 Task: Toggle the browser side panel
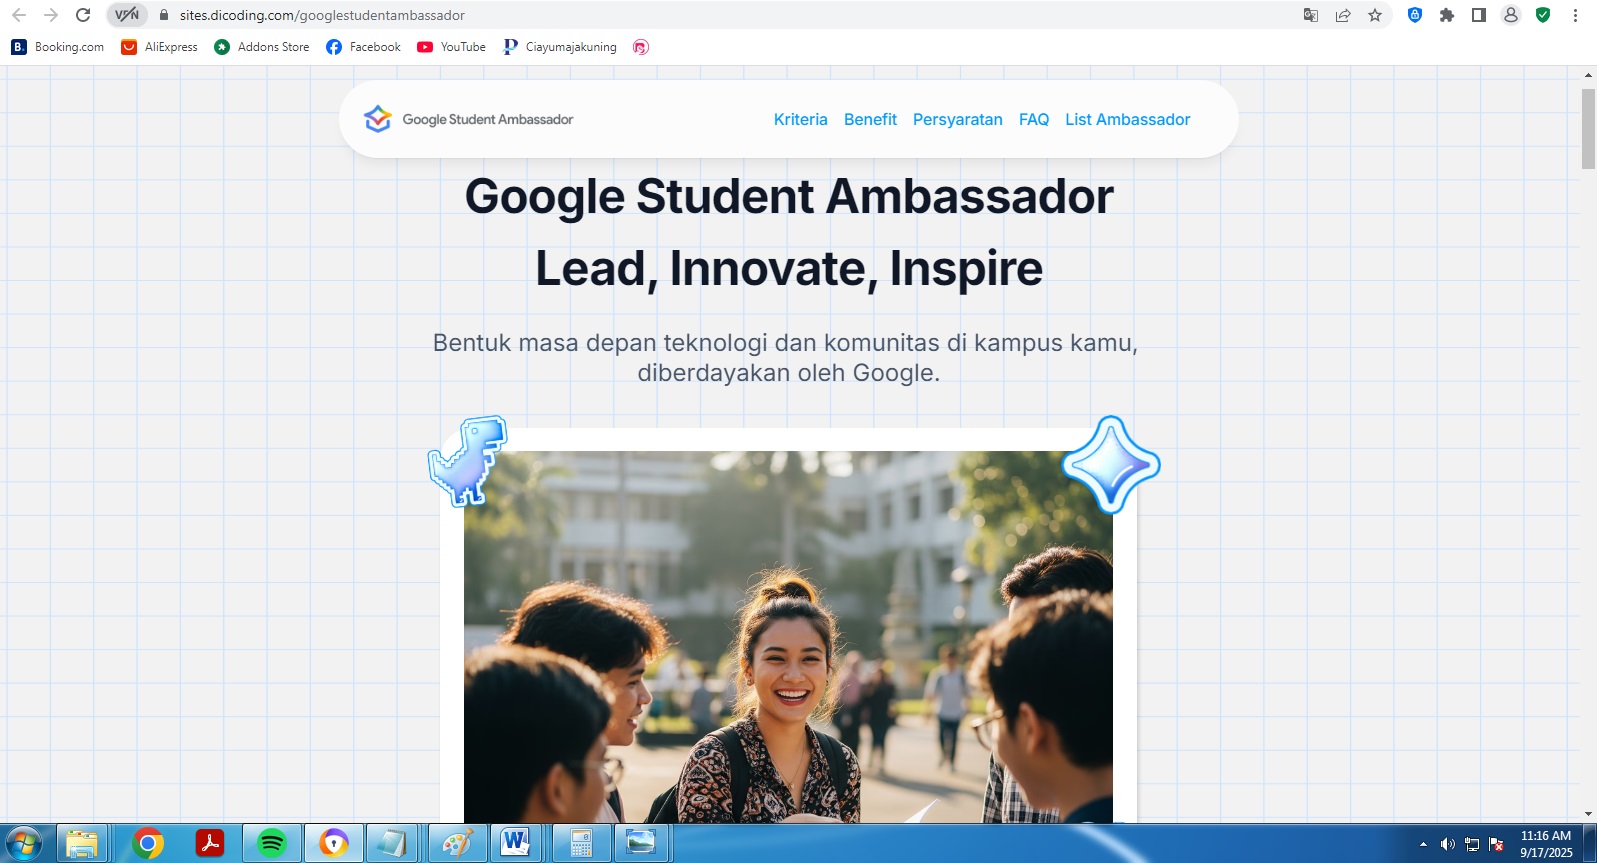click(x=1478, y=15)
